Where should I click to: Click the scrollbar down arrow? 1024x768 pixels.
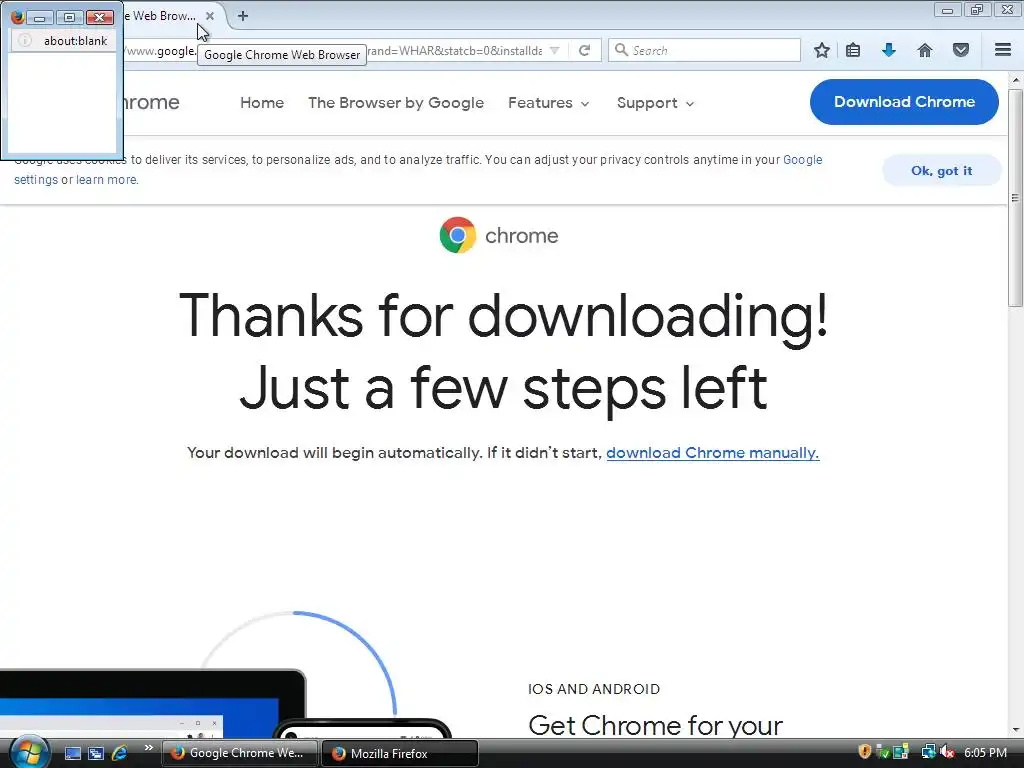point(1015,730)
